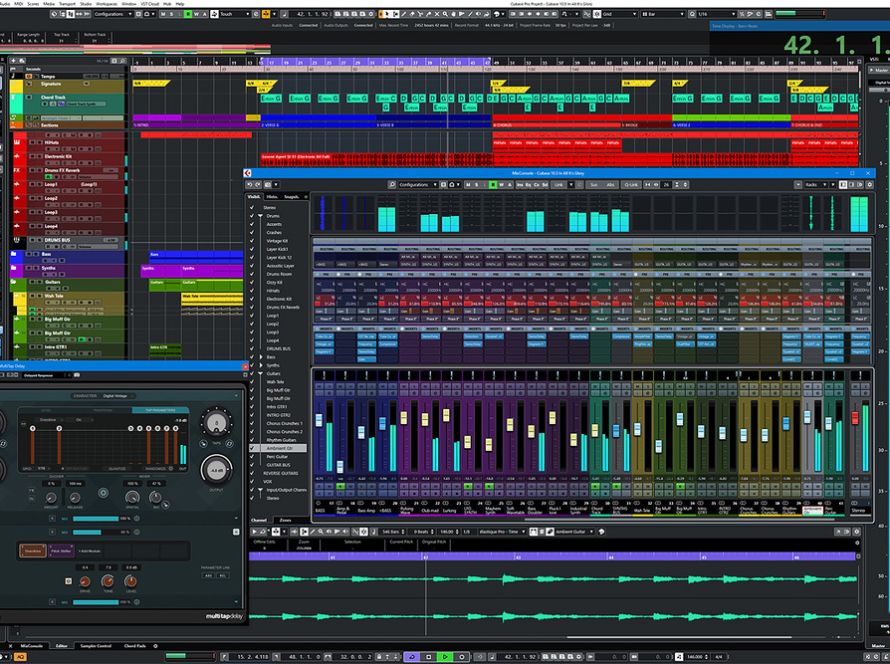Open the Touch automation mode dropdown
The image size is (890, 664).
tap(235, 14)
